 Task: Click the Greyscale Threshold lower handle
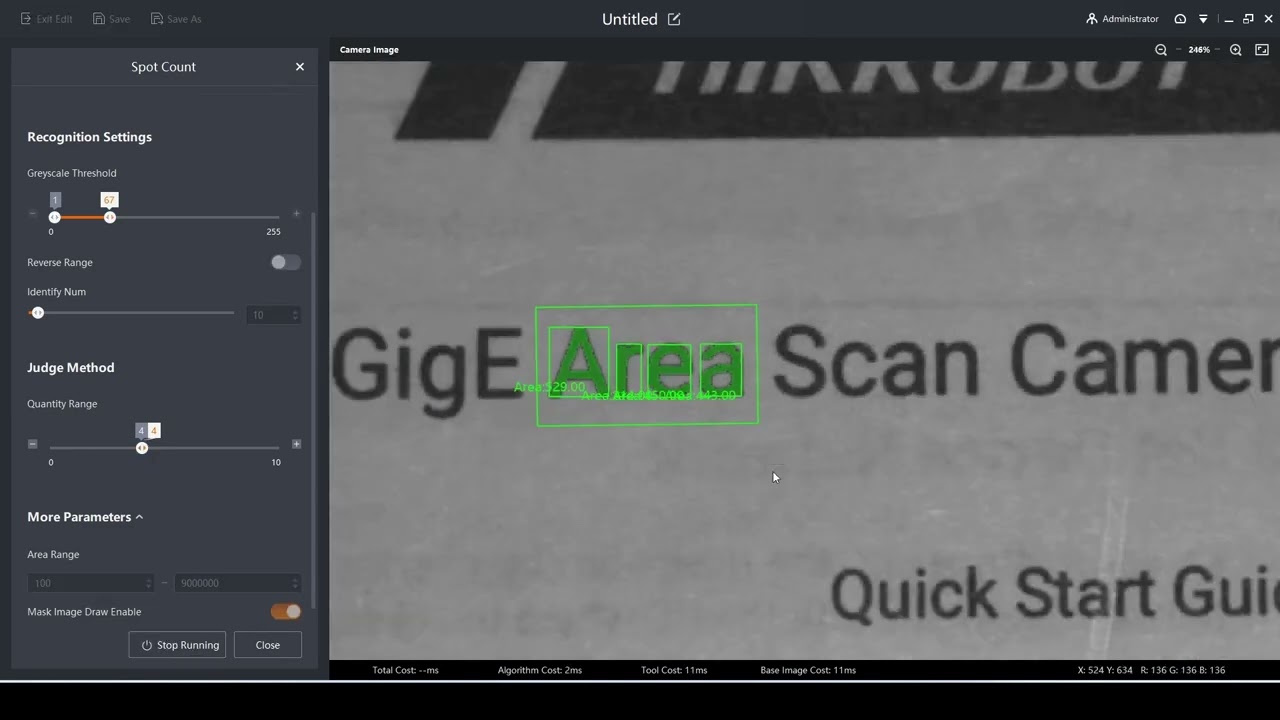[x=55, y=217]
